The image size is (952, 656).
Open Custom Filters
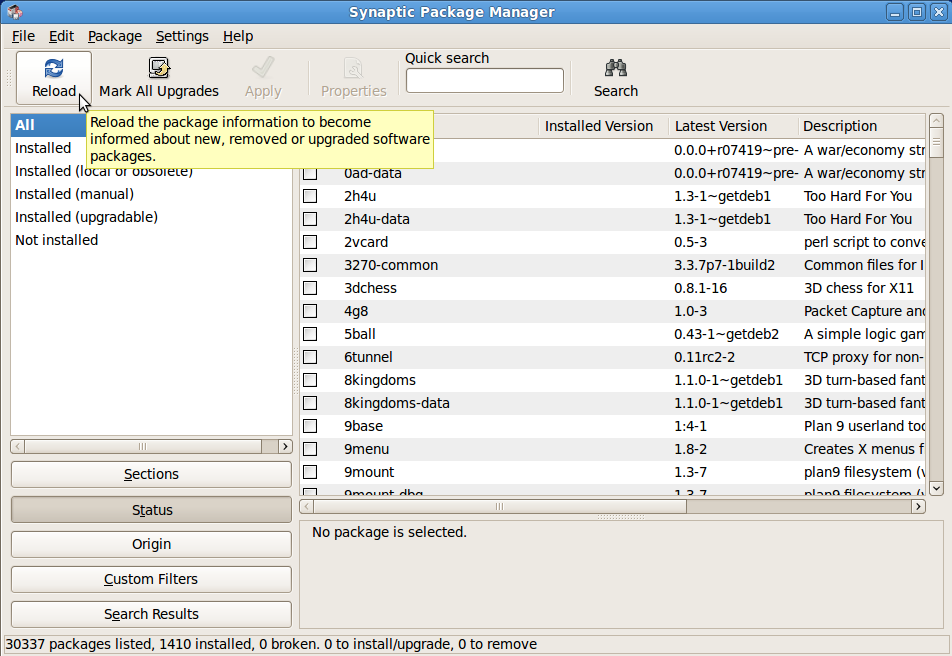click(x=150, y=579)
